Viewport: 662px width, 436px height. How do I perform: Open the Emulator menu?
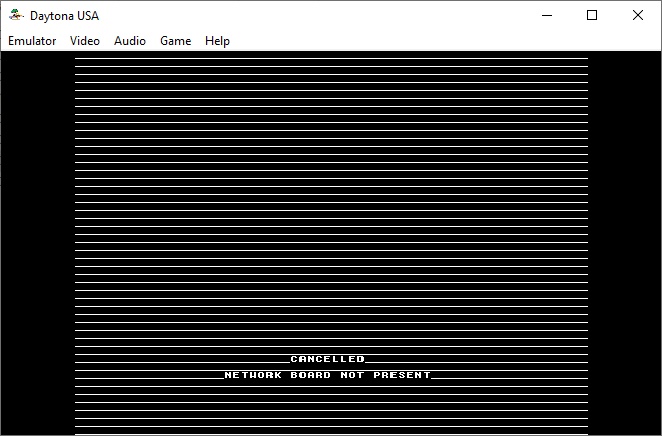[32, 41]
